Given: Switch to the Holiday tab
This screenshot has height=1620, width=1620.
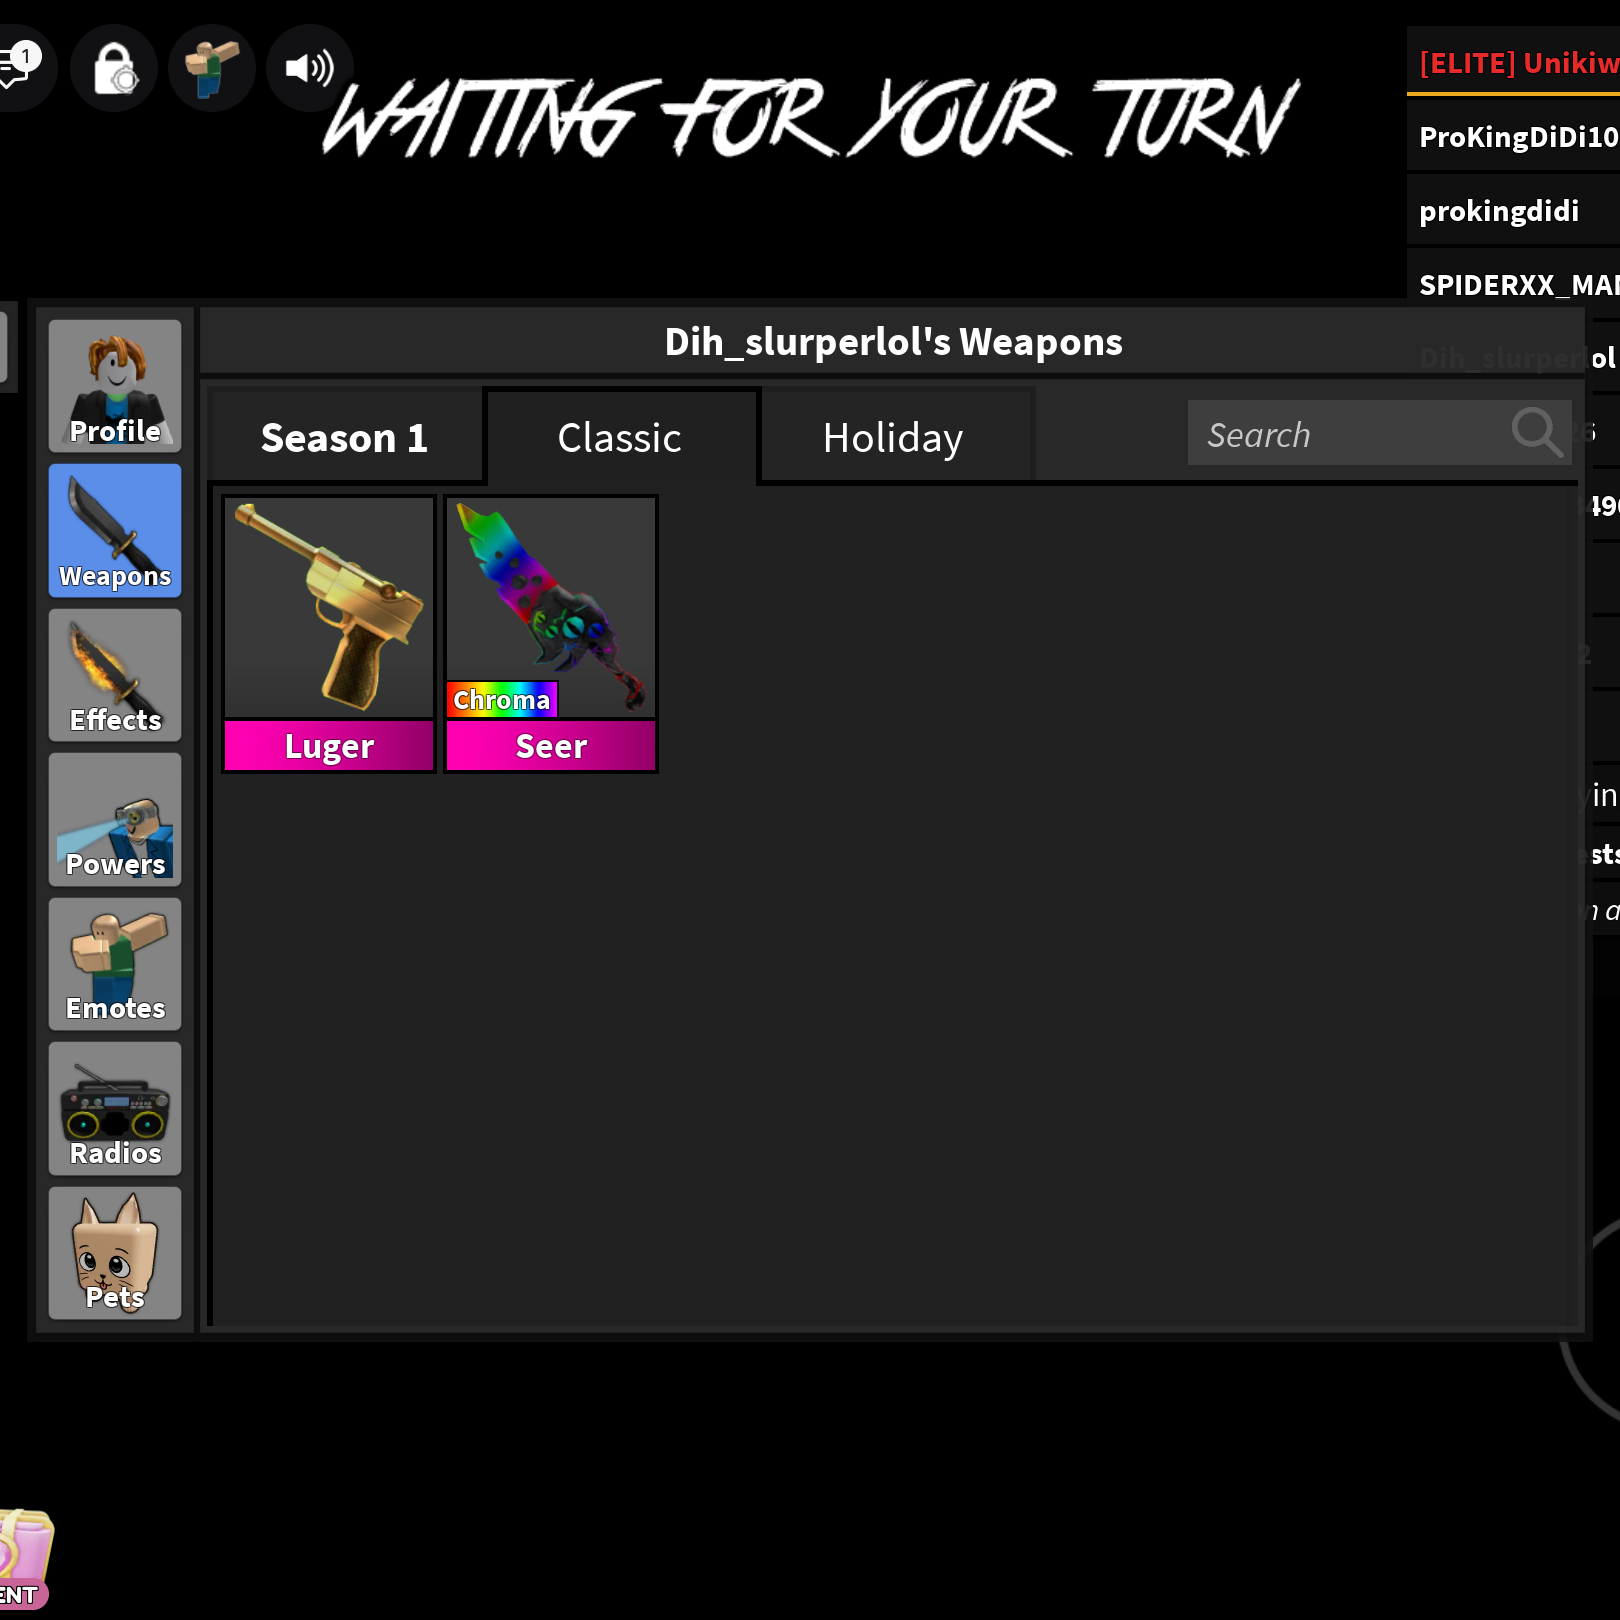Looking at the screenshot, I should (x=893, y=438).
